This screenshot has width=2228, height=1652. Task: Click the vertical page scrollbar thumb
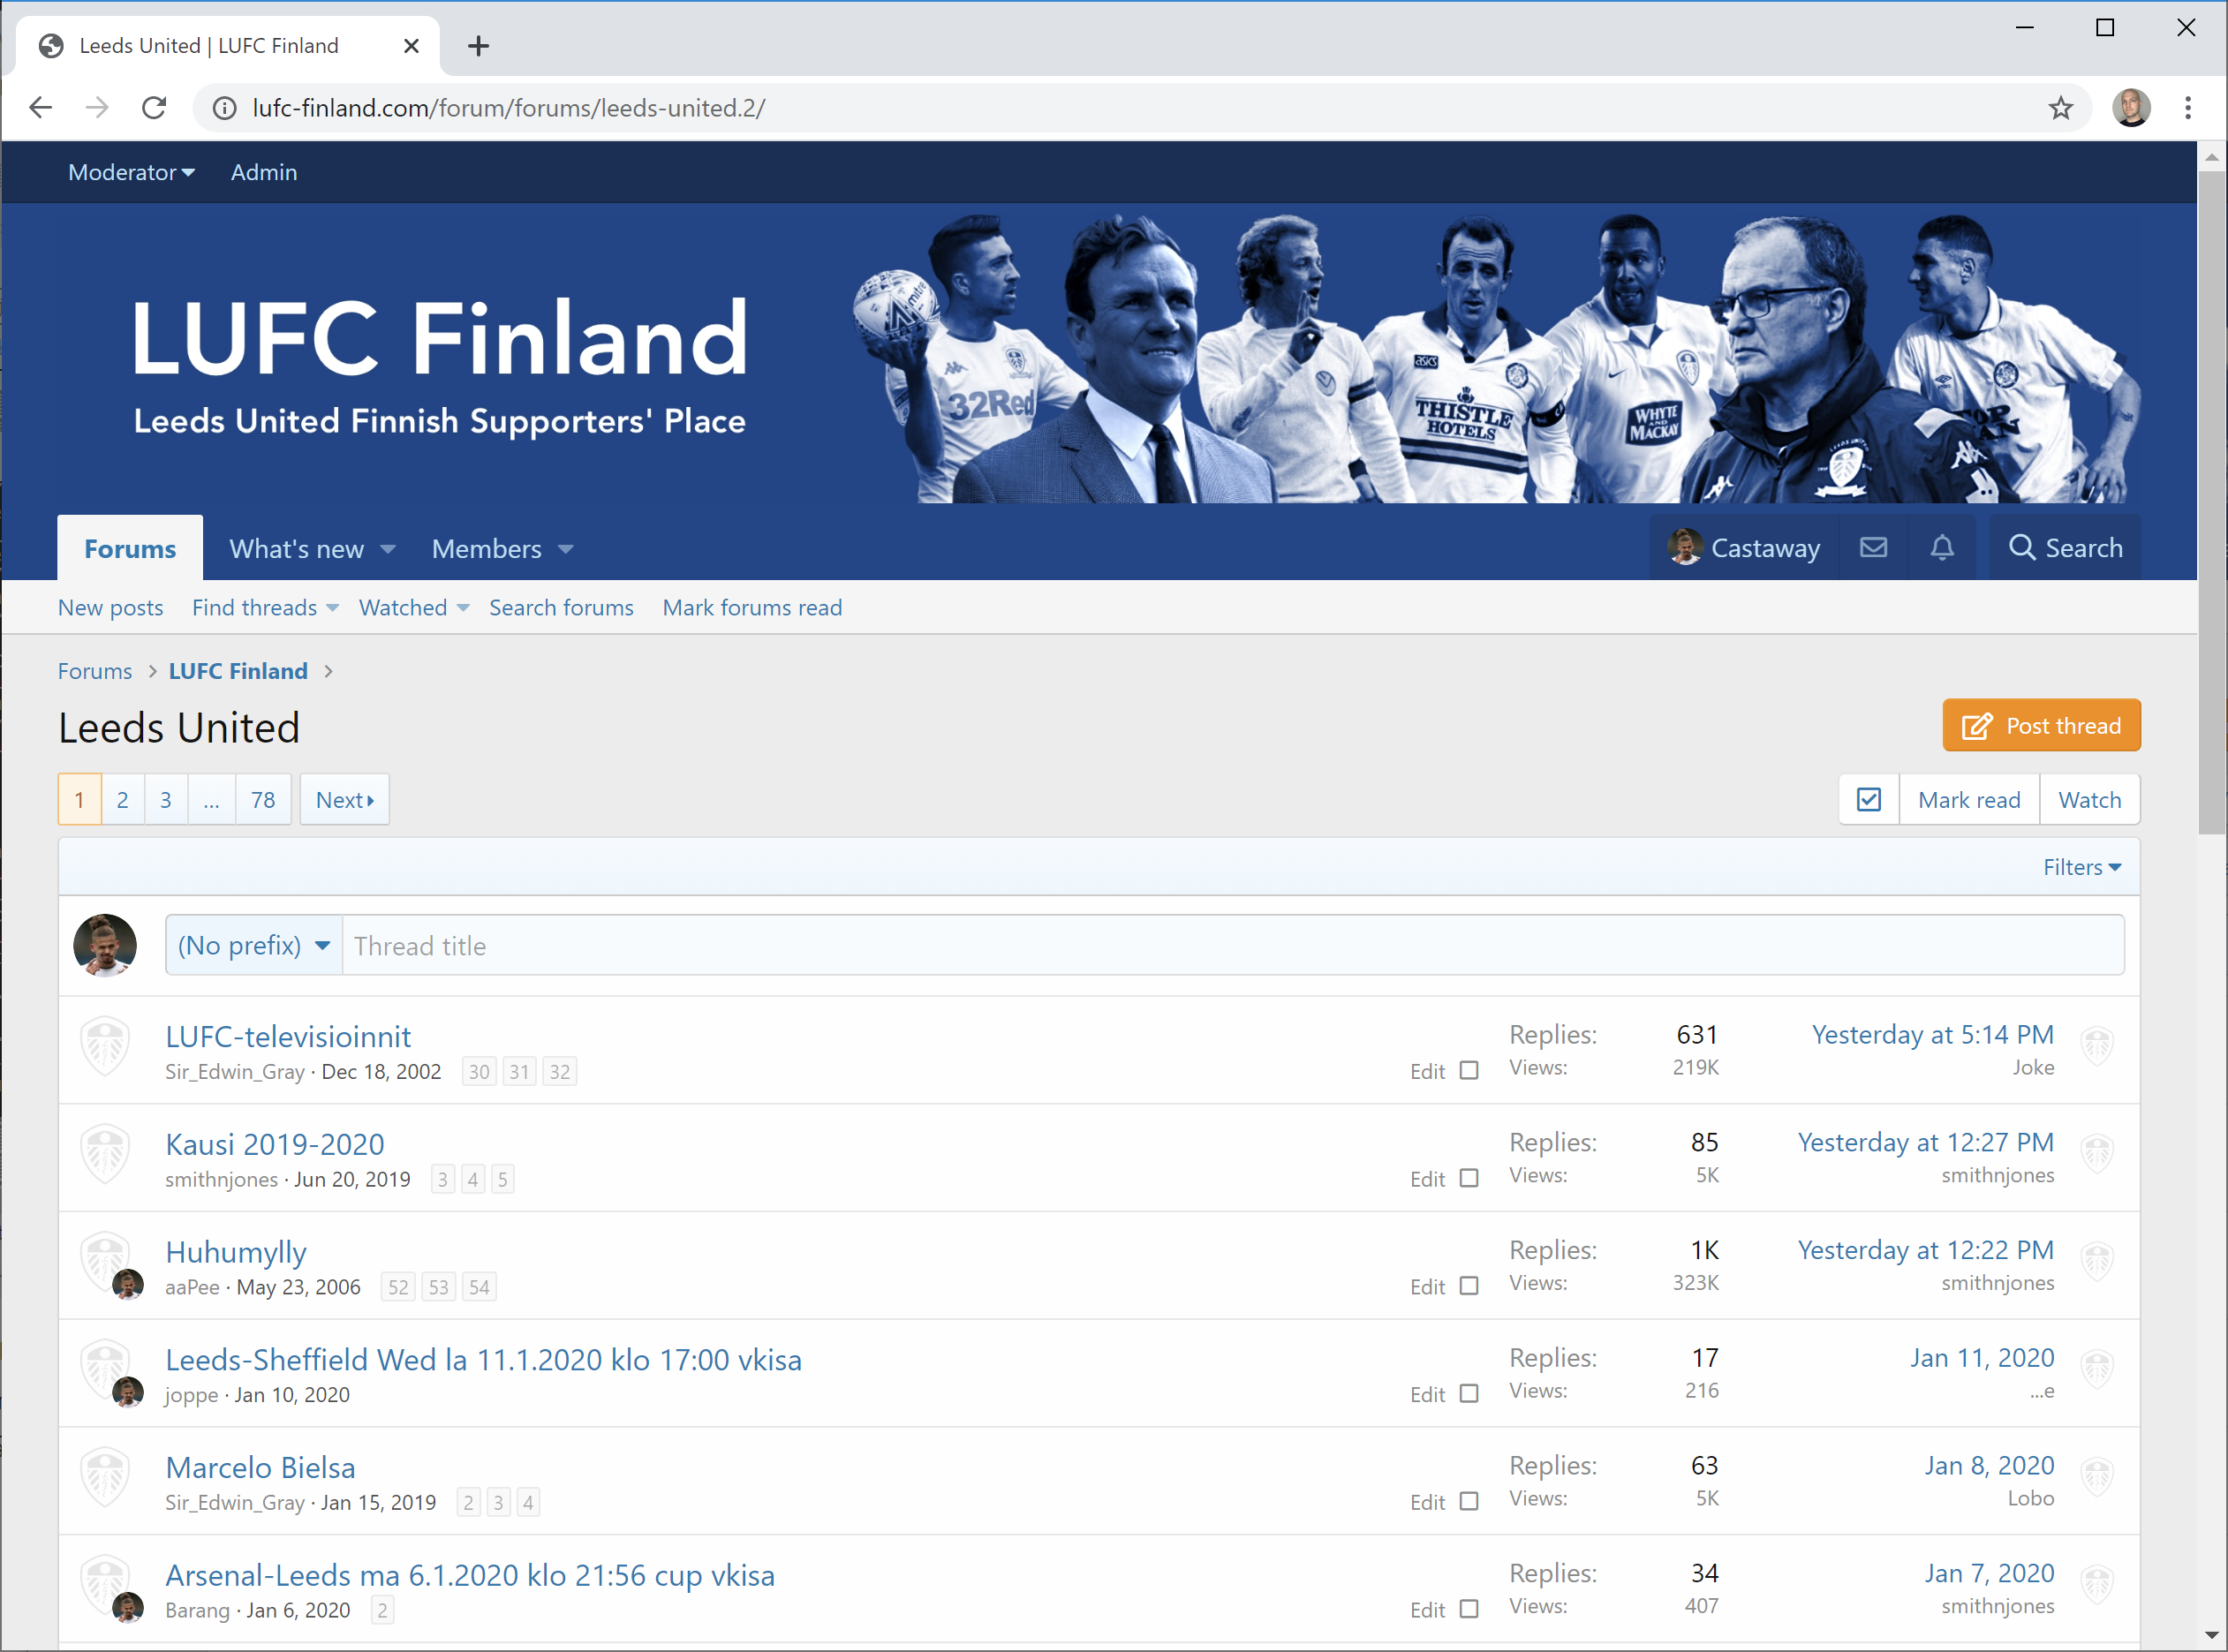pos(2211,502)
